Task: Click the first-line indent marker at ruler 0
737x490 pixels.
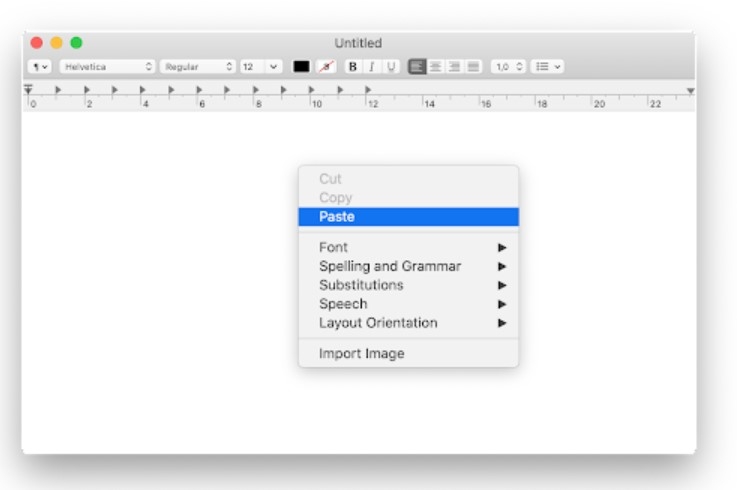Action: tap(28, 88)
